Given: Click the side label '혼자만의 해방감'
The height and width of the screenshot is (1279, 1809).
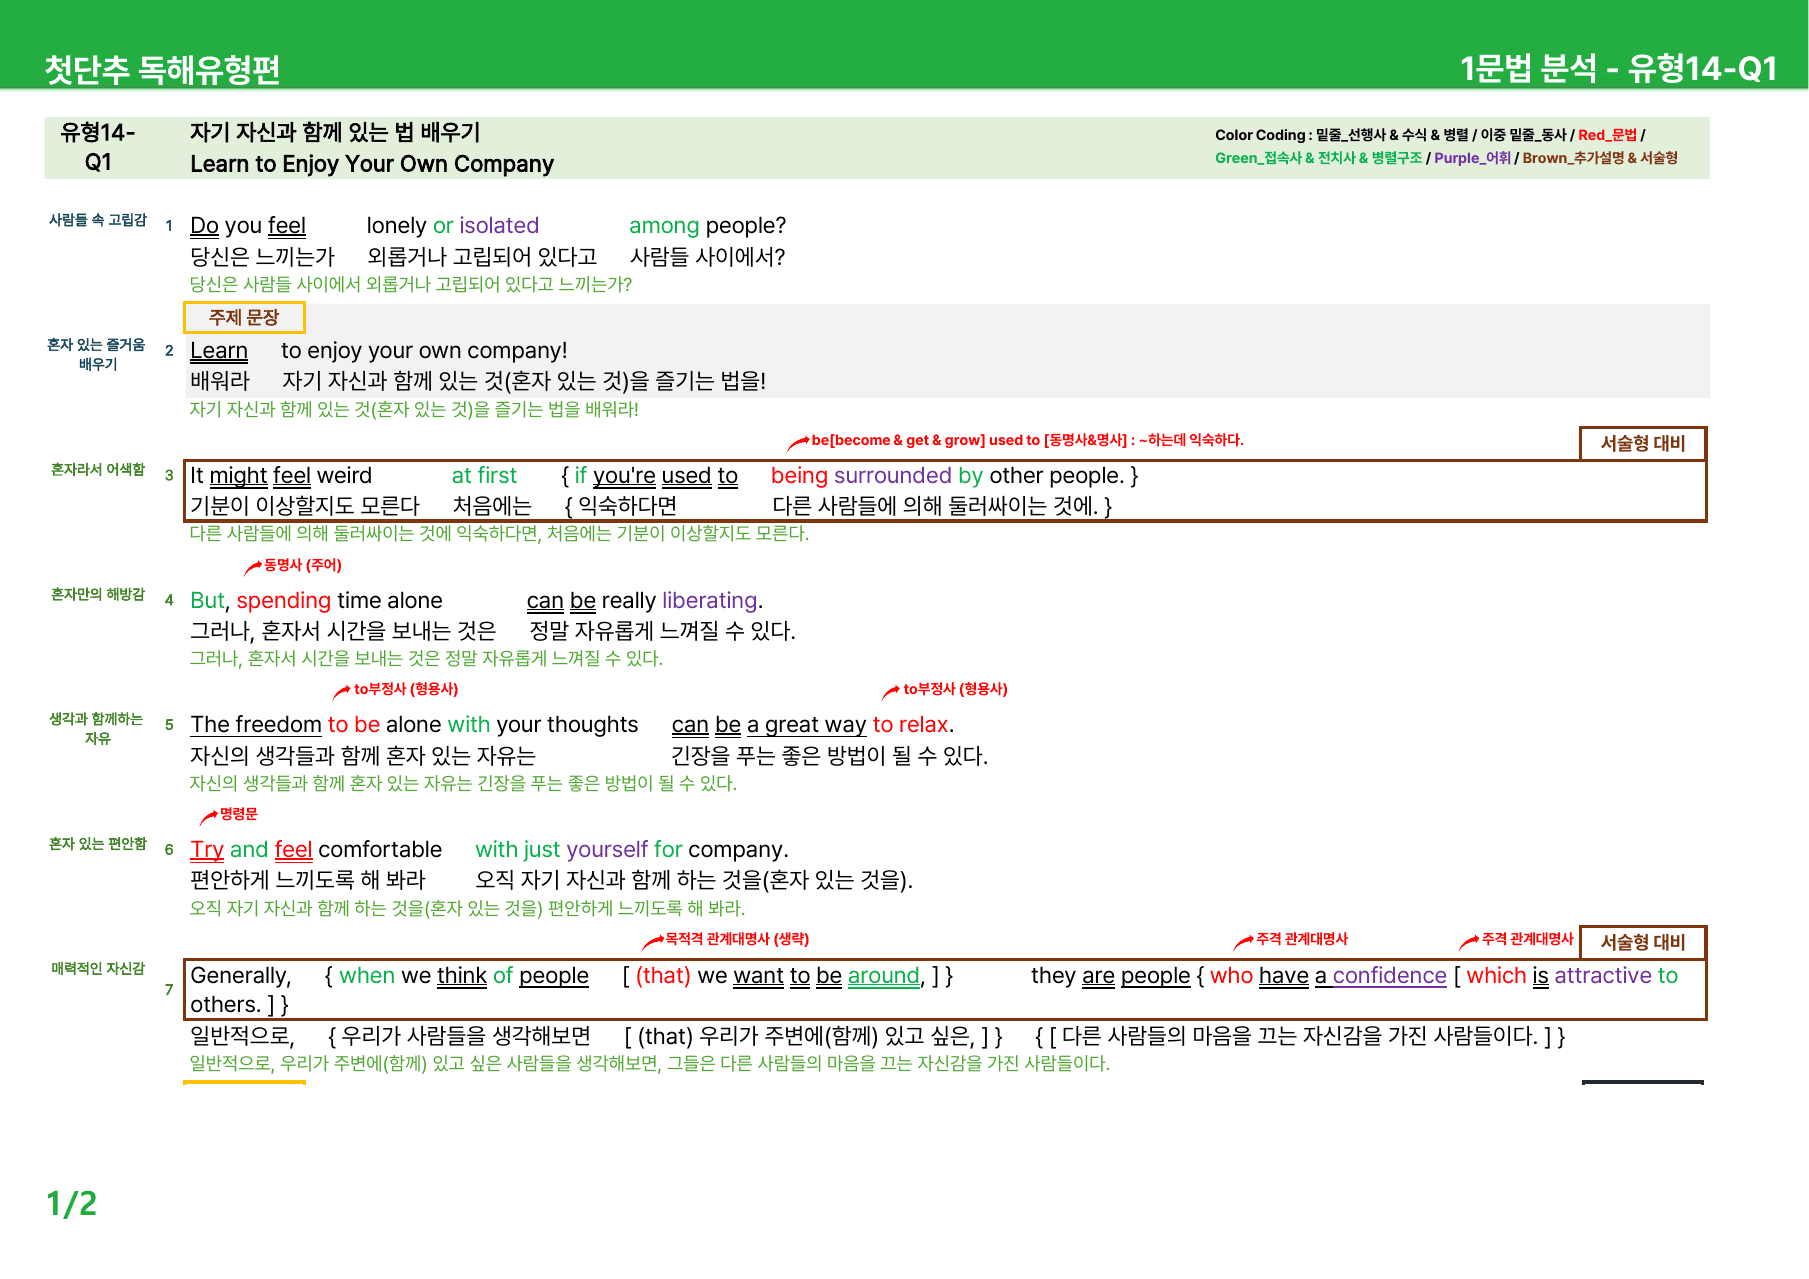Looking at the screenshot, I should point(98,594).
